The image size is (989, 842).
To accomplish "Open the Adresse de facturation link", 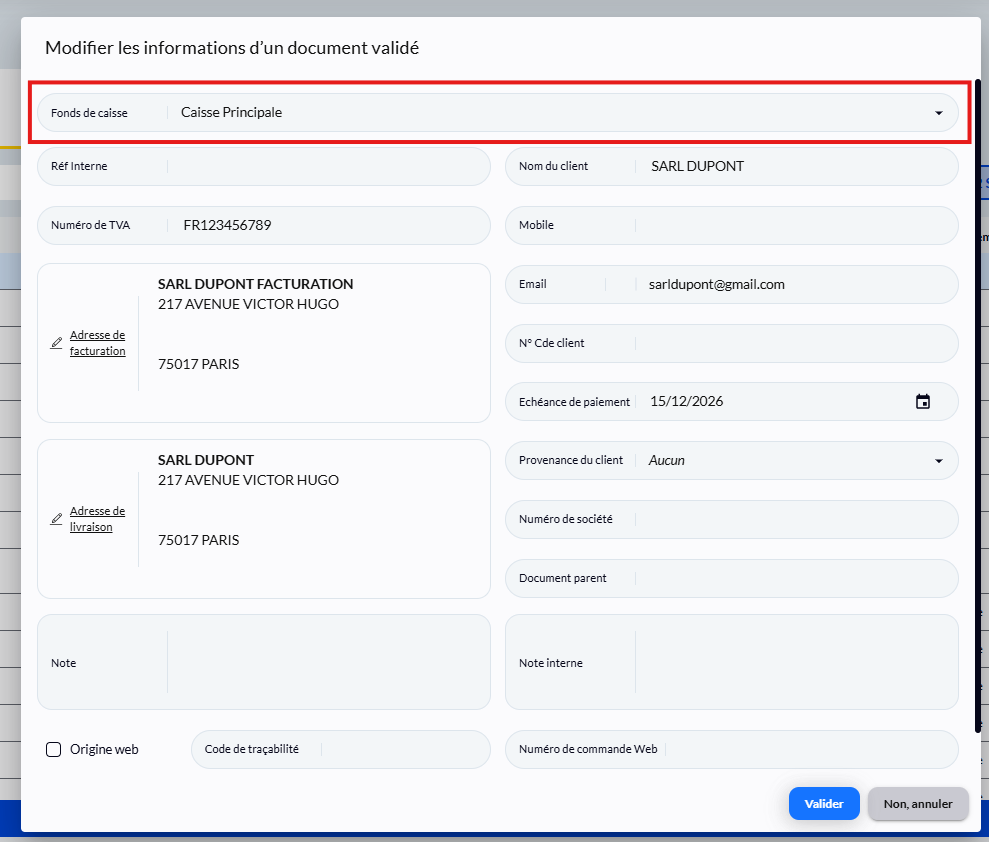I will [x=97, y=343].
